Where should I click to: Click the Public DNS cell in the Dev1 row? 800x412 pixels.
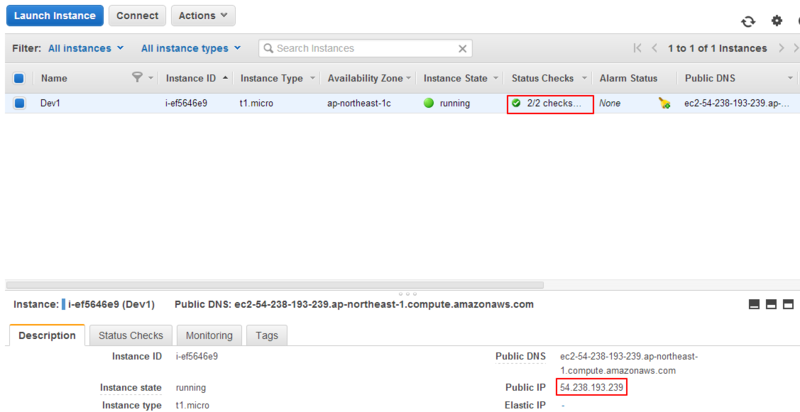[x=737, y=104]
